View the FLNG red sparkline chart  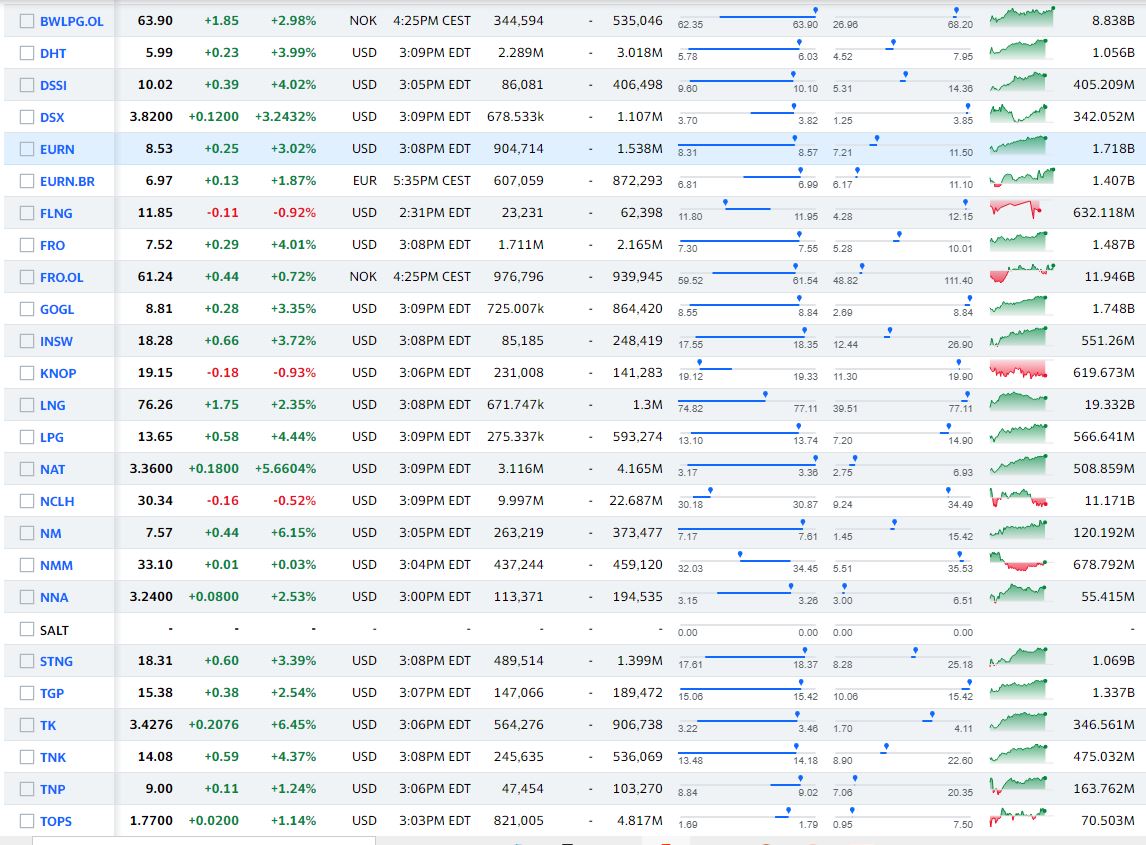pos(1018,210)
